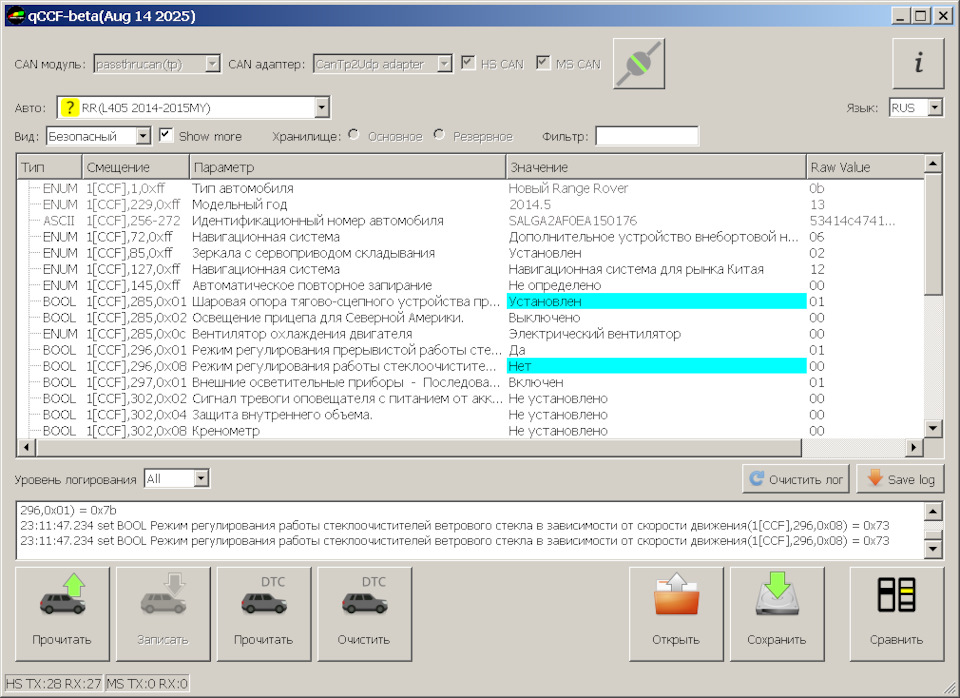The image size is (960, 698).
Task: Open the CAN адаптер CanTp2Udp dropdown
Action: pos(444,64)
